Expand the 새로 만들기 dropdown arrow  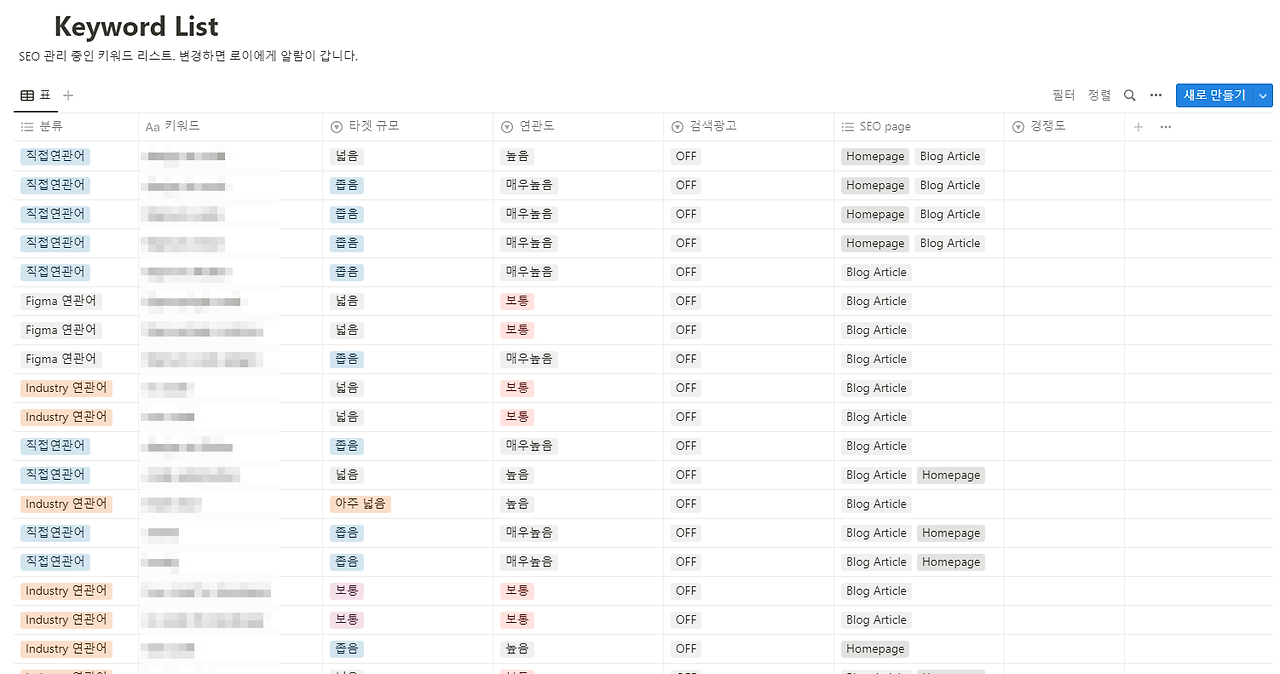[1263, 95]
